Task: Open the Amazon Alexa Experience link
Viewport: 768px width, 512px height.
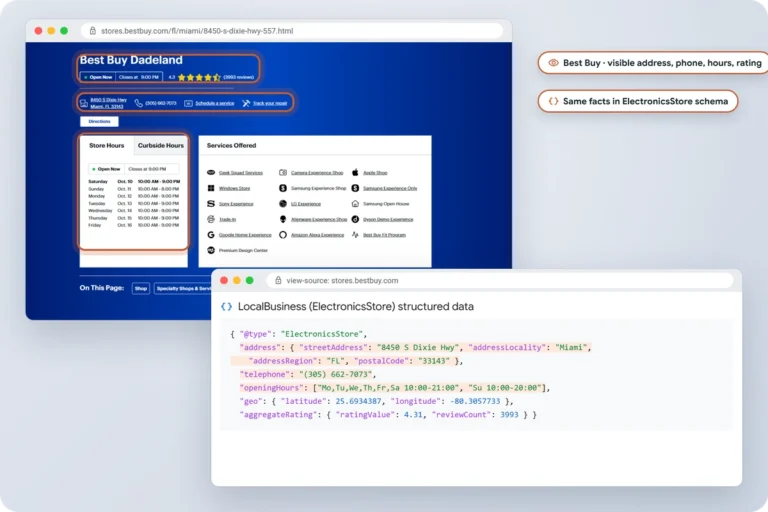Action: click(x=317, y=235)
